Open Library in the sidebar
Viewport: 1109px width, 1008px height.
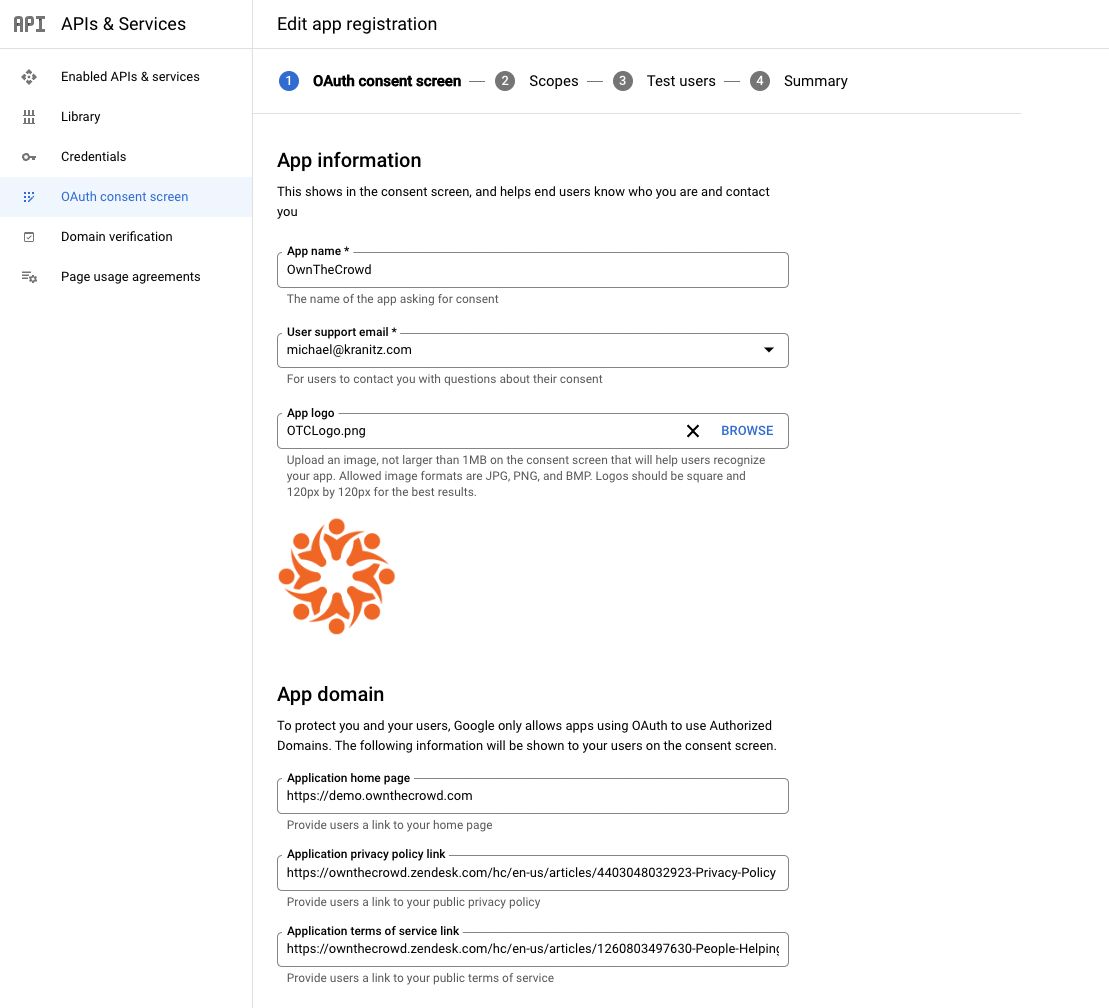[x=81, y=117]
